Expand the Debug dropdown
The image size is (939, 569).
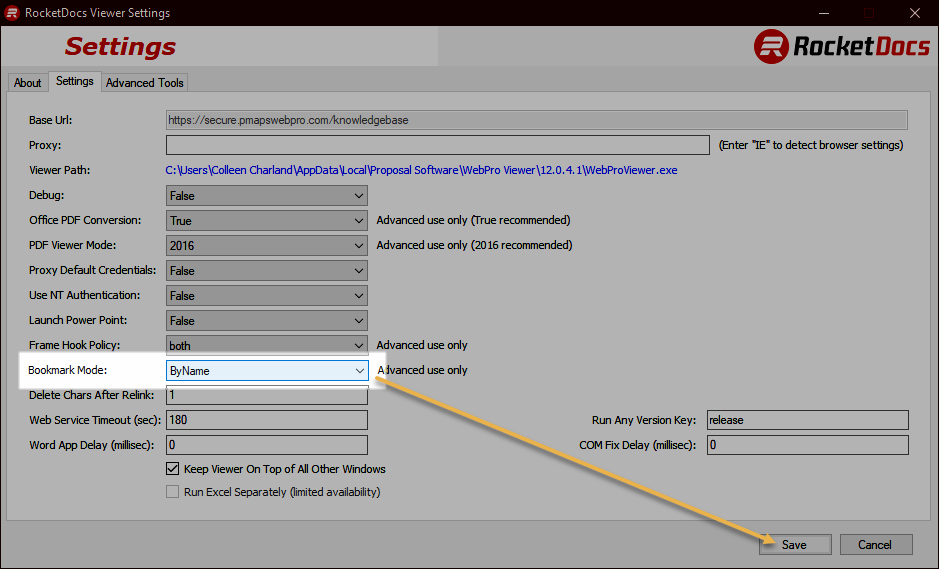266,195
